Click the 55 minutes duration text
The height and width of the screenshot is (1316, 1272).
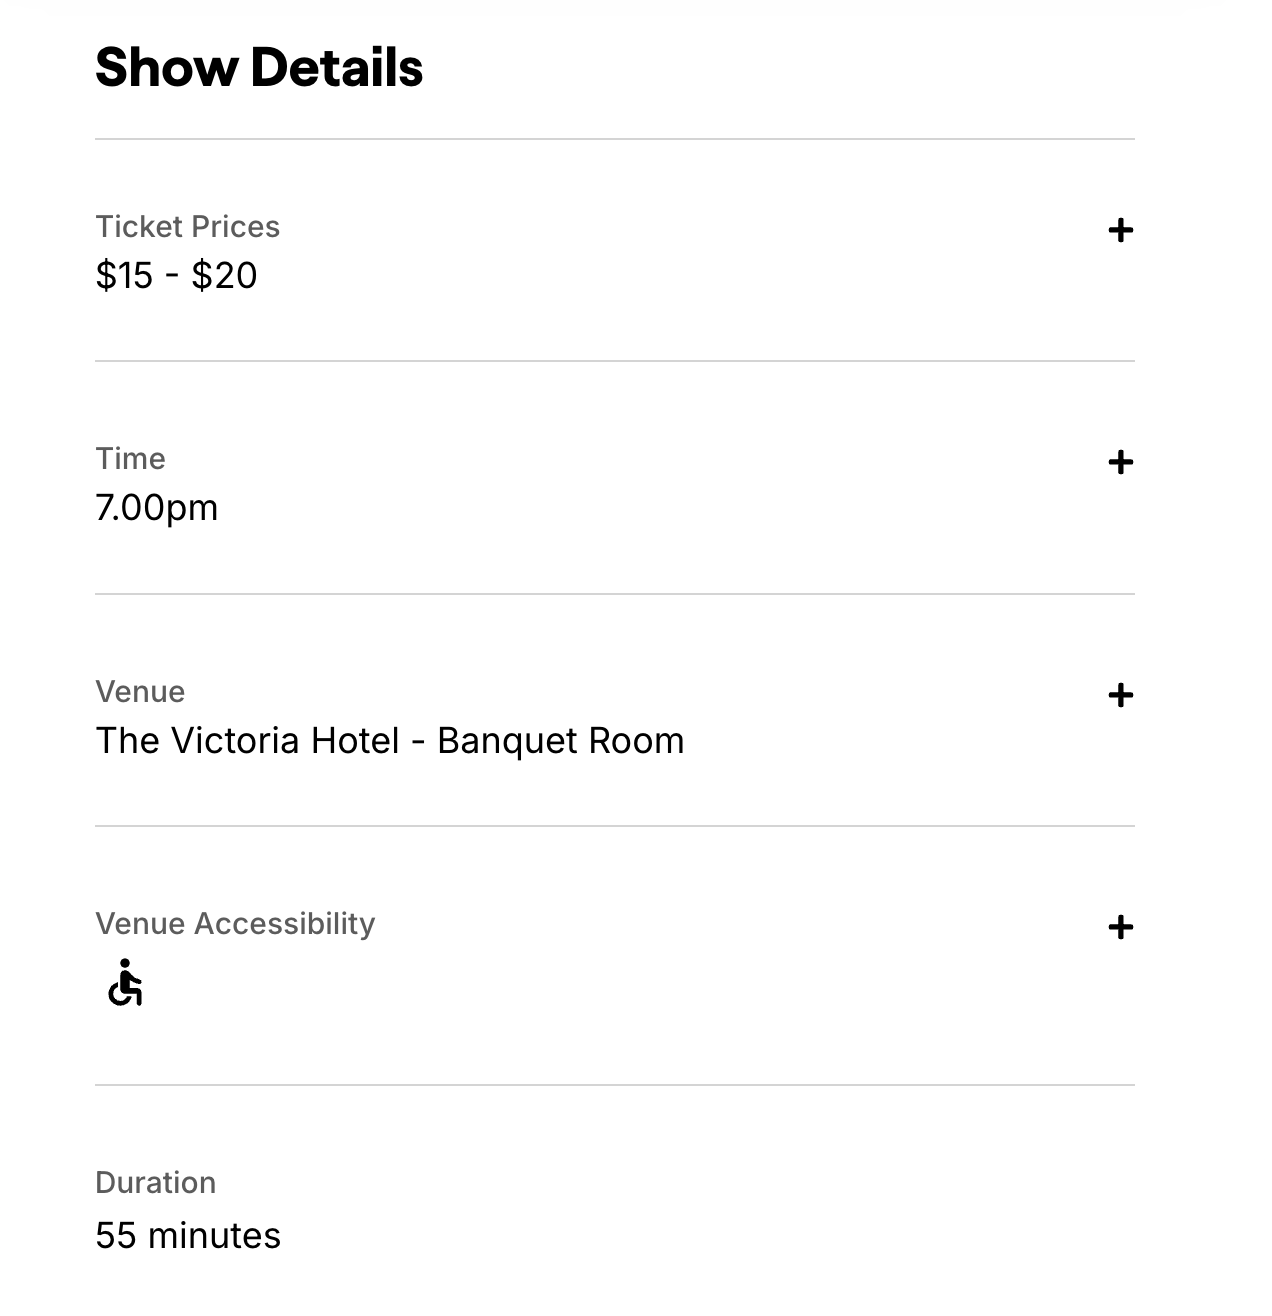click(x=188, y=1236)
